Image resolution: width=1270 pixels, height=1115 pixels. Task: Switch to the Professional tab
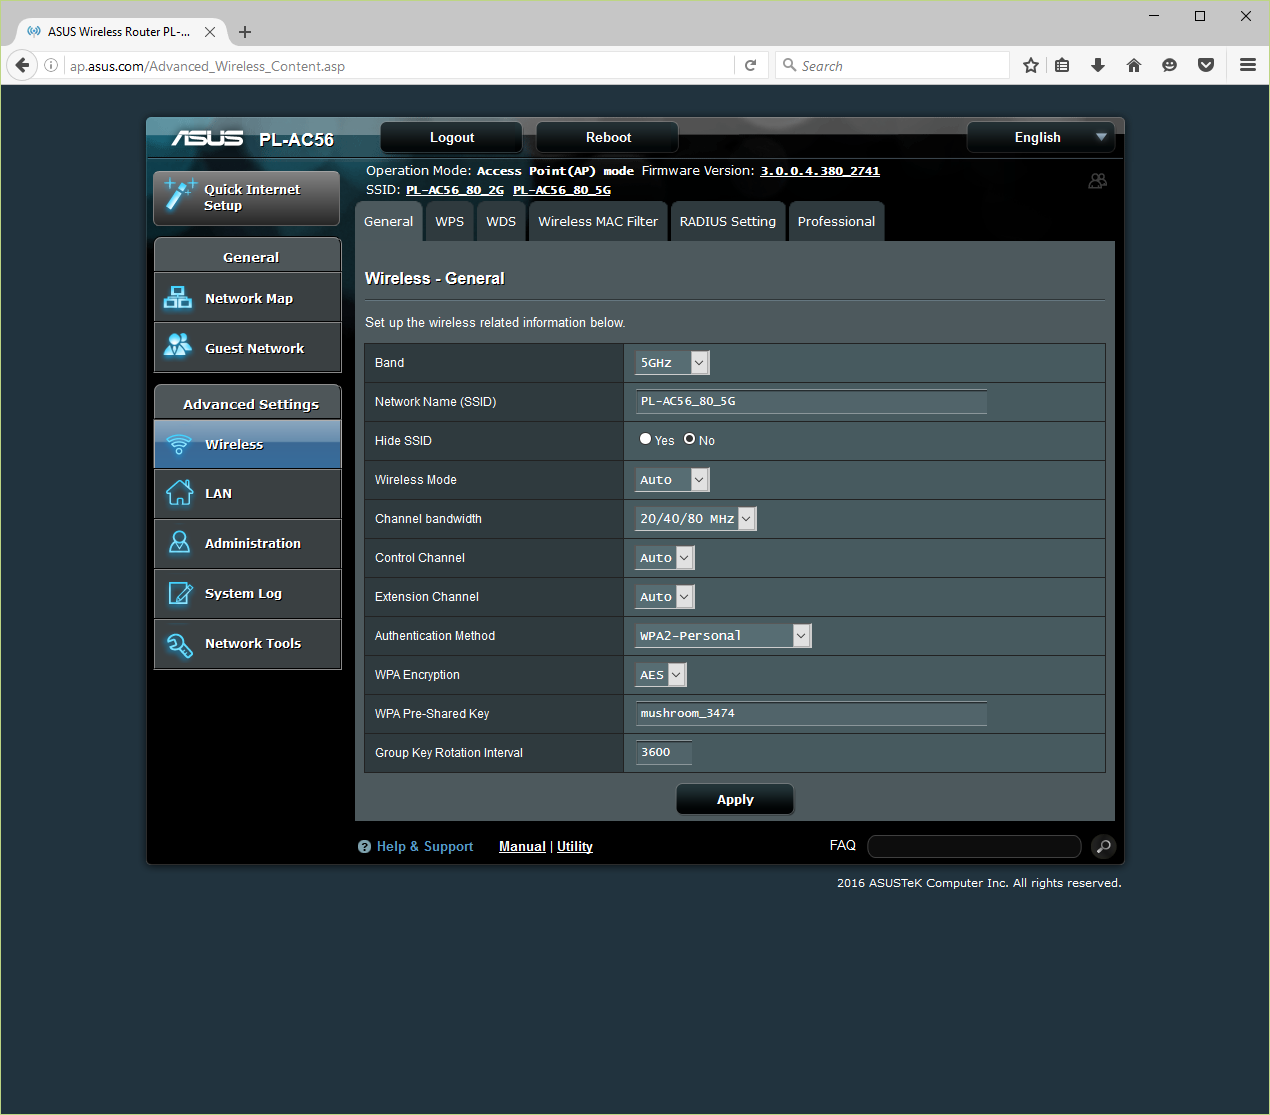pos(836,222)
